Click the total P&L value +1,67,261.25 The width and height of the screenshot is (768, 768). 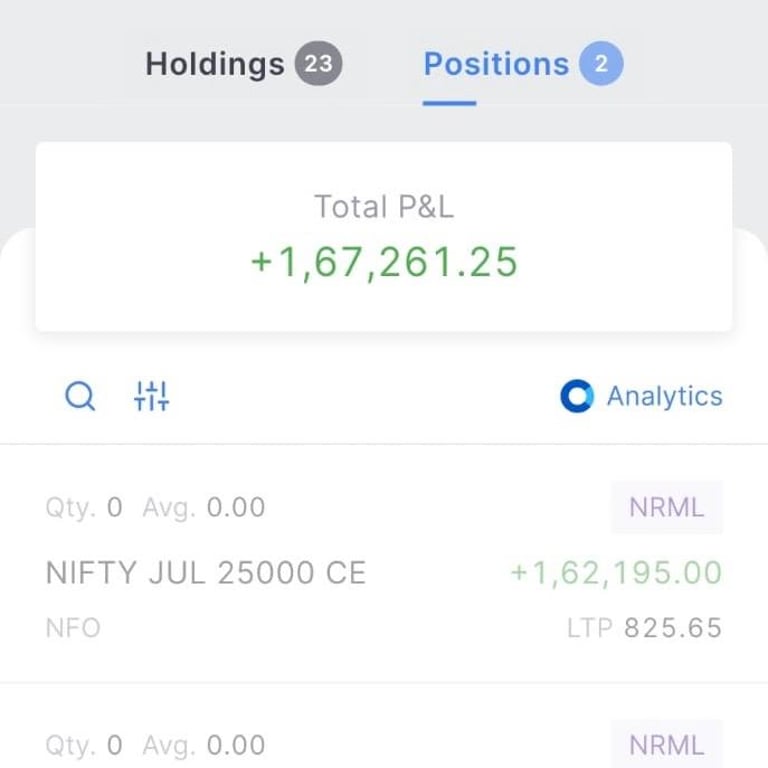pyautogui.click(x=384, y=262)
